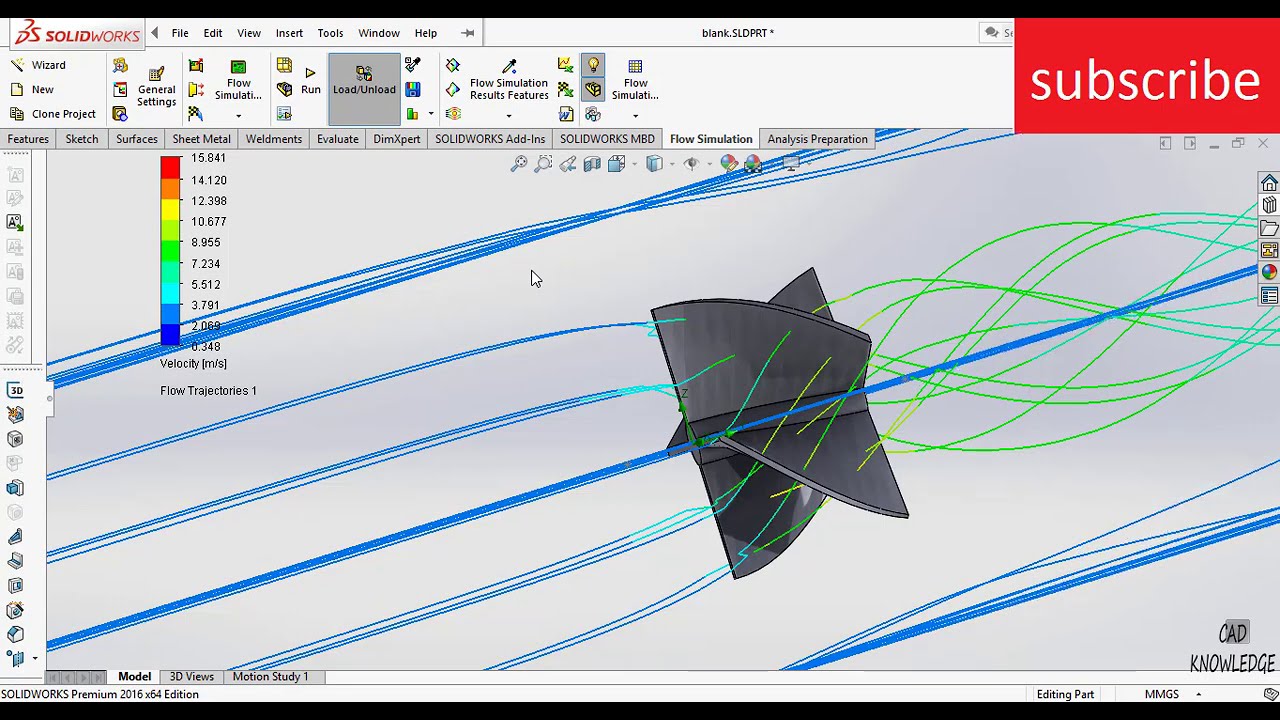Click the probe eyedropper icon near Load/Unload
The height and width of the screenshot is (720, 1280).
(x=413, y=66)
